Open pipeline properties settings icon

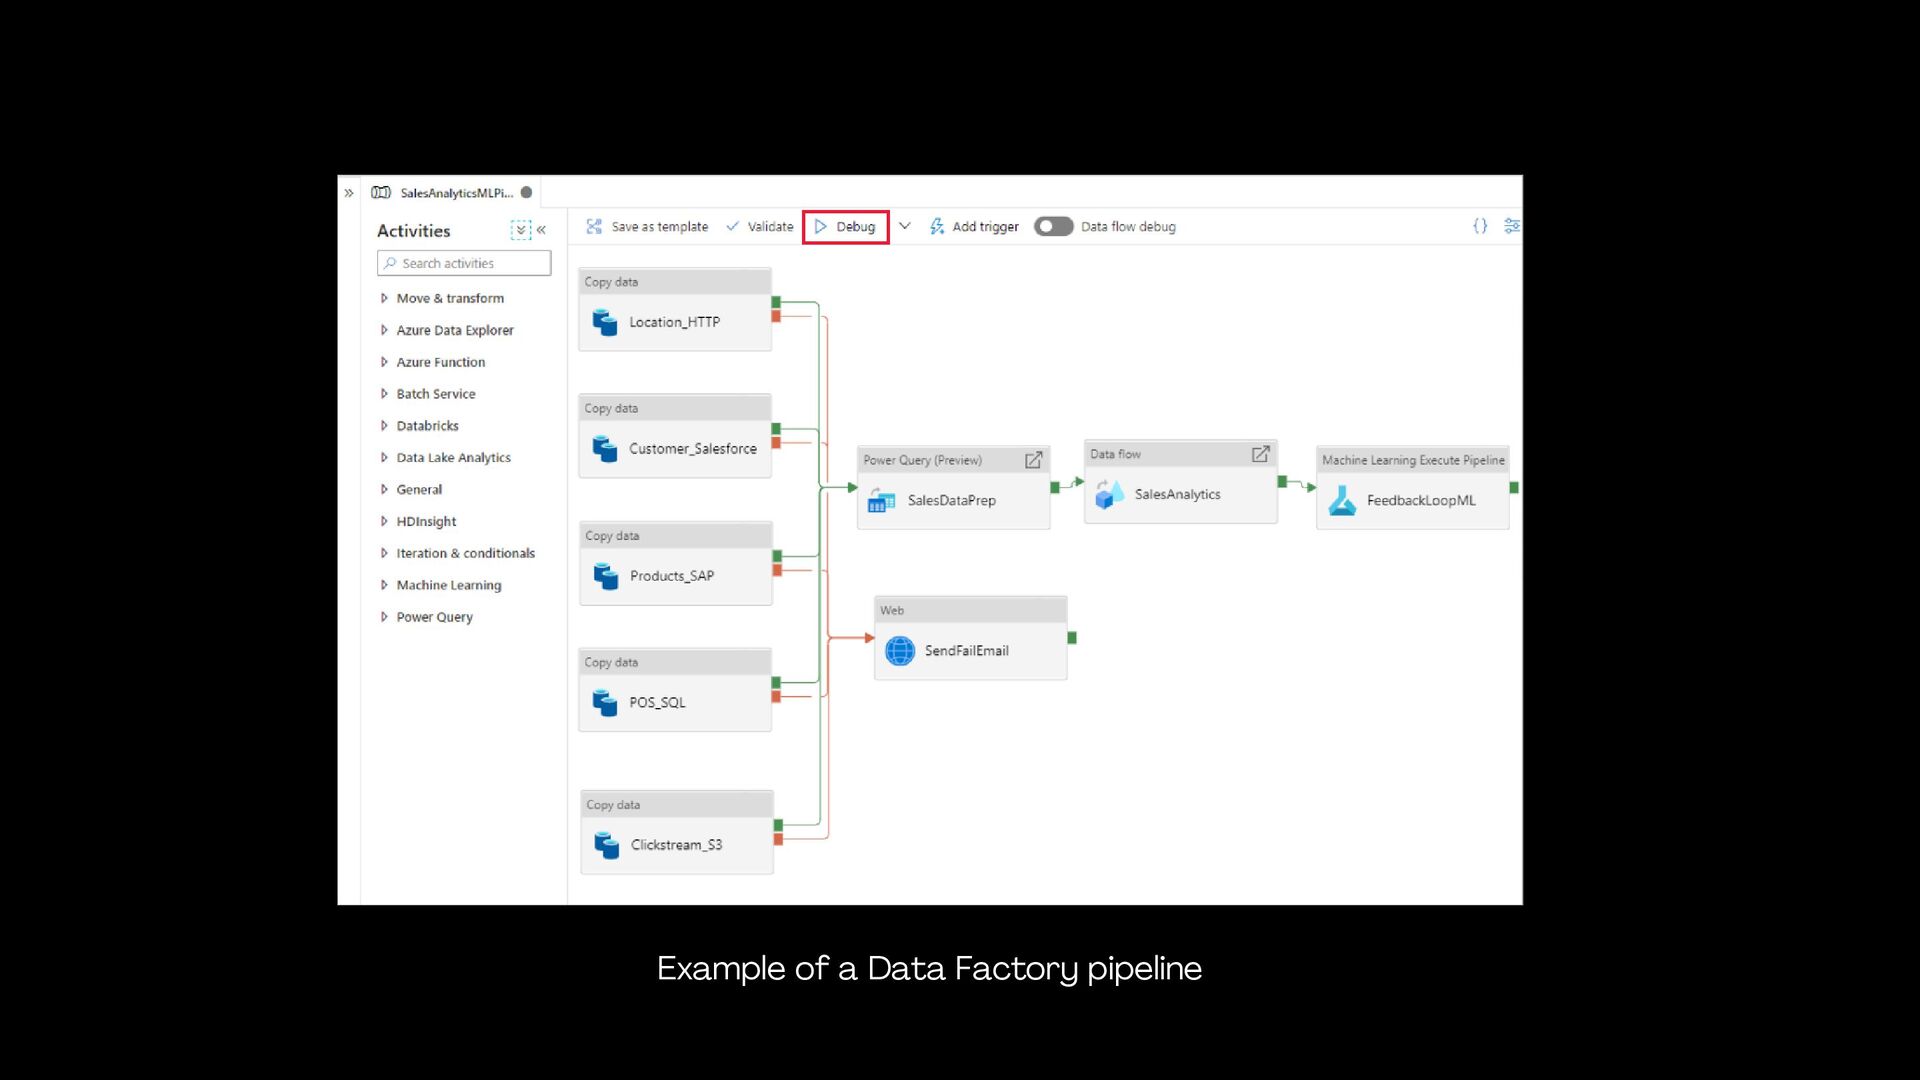[1511, 226]
